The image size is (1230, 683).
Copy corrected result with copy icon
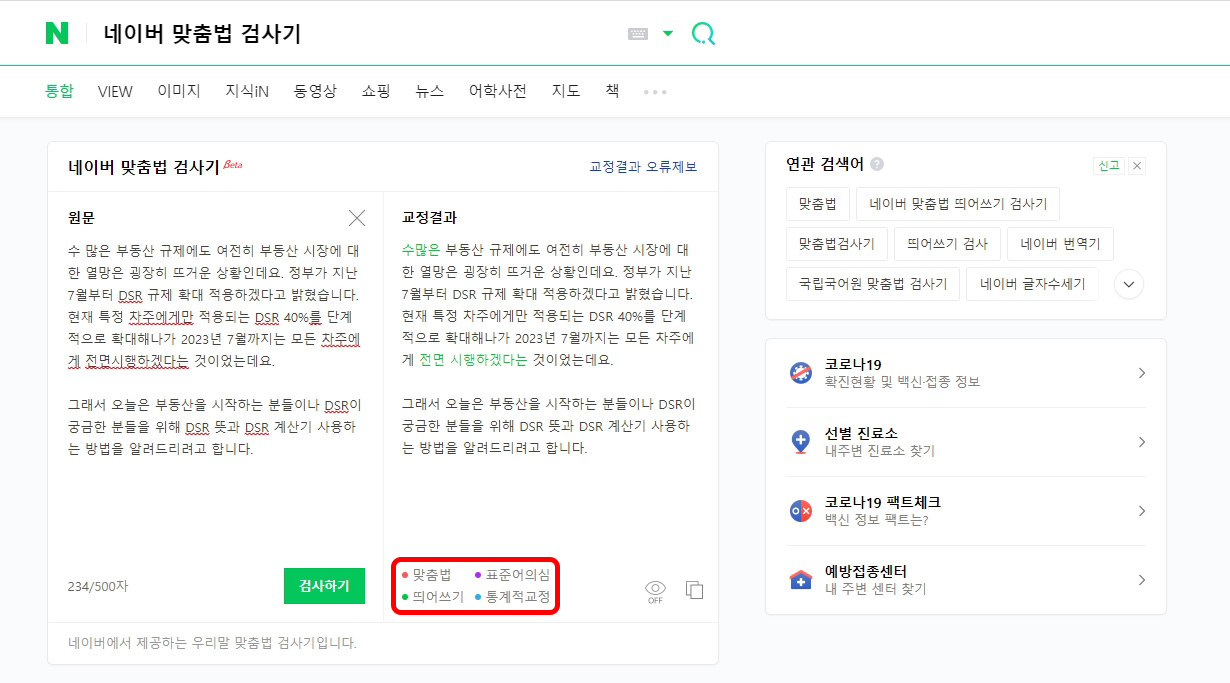point(695,590)
